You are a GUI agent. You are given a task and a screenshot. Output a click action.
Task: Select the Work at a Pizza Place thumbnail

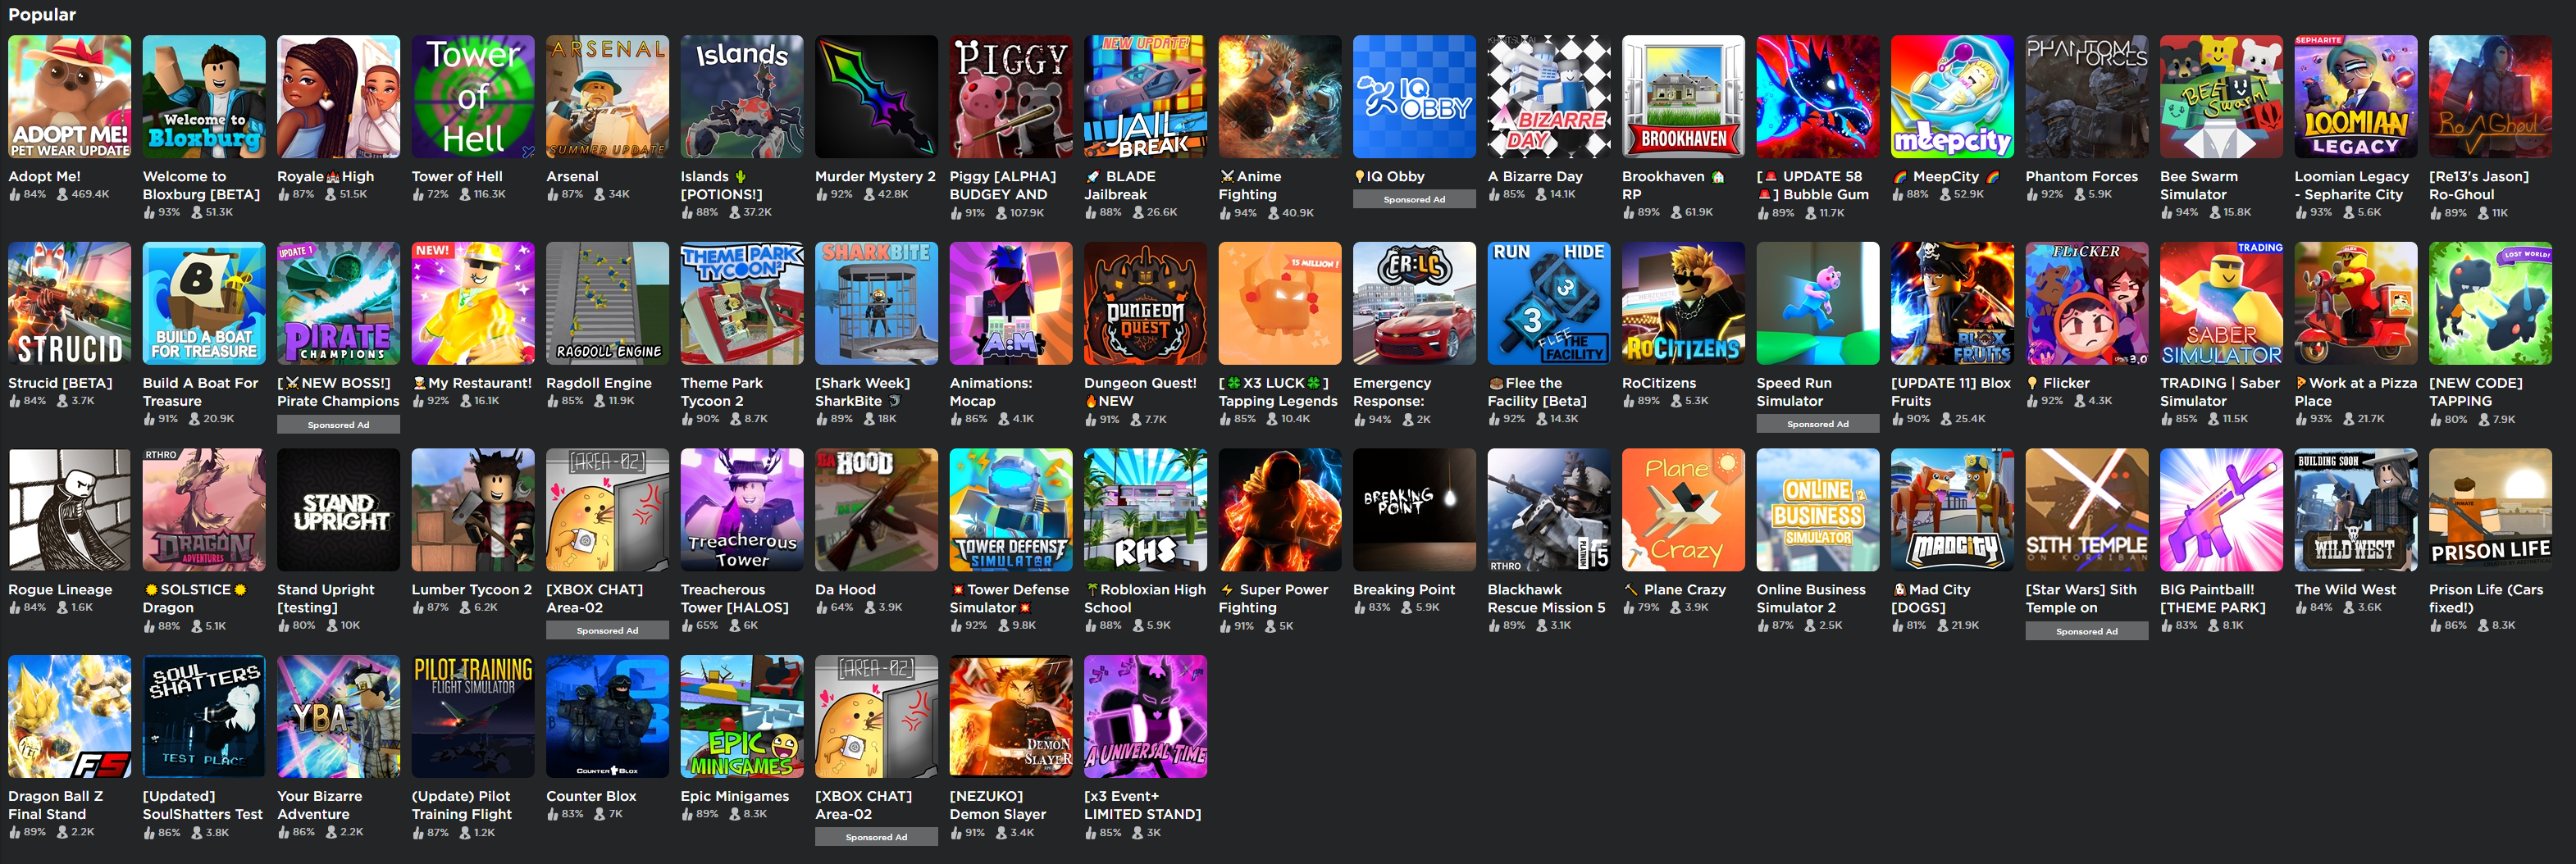point(2355,304)
